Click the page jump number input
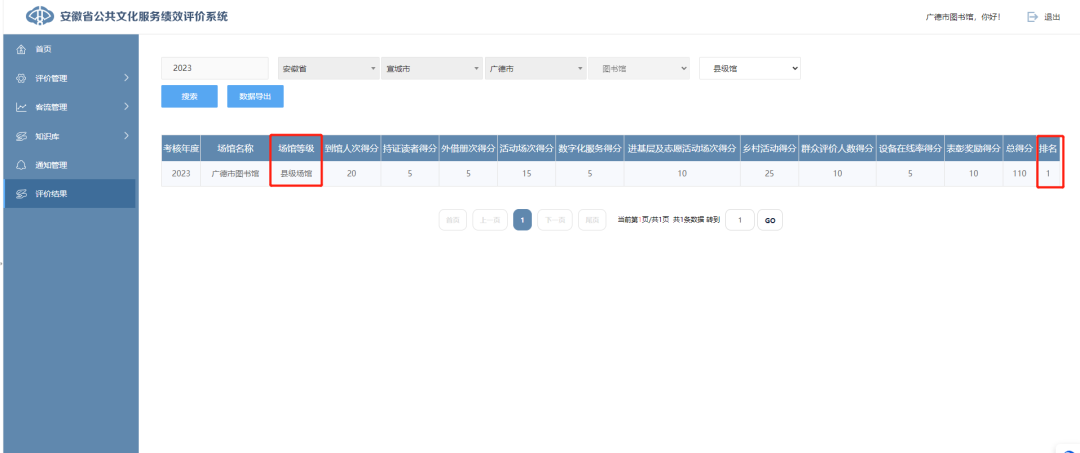The width and height of the screenshot is (1080, 453). coord(740,220)
